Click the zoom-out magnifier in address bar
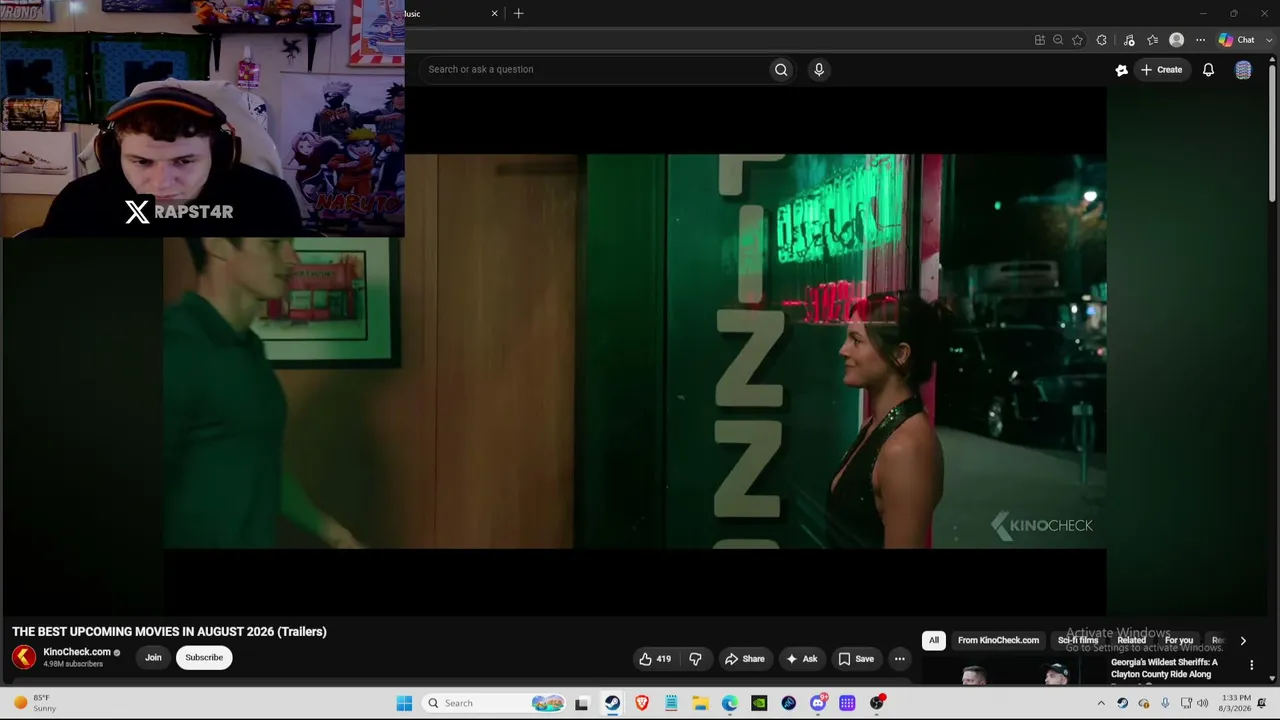 pyautogui.click(x=1058, y=40)
